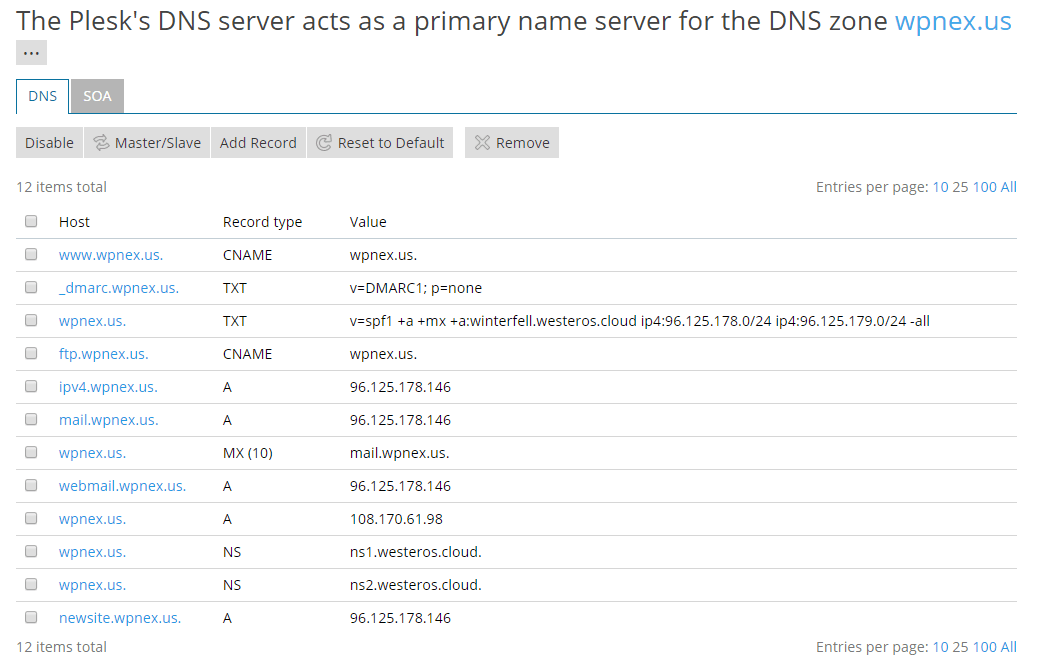Show All entries using the bottom pager
Viewport: 1037px width, 672px height.
tap(1008, 647)
